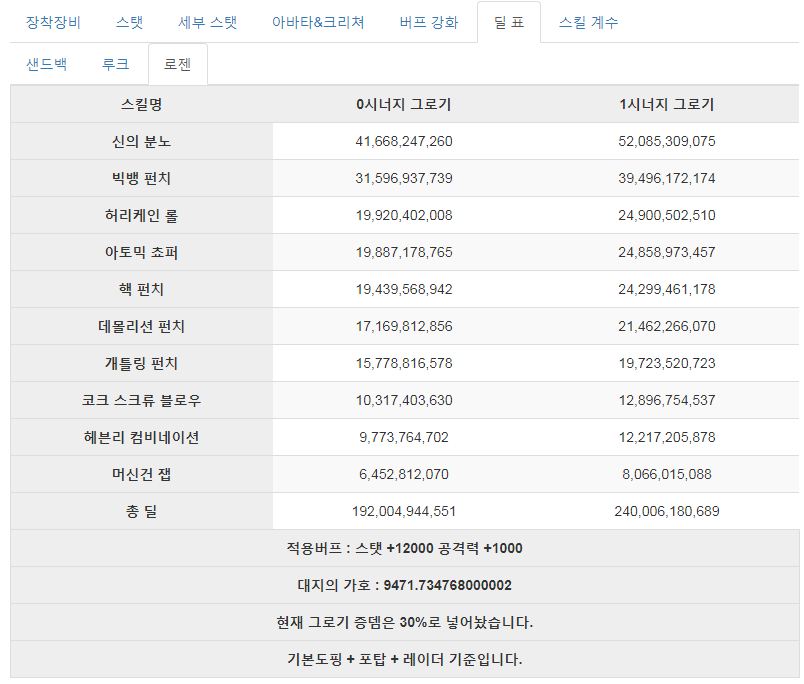Click the 0시너지 그로기 column header
Image resolution: width=804 pixels, height=684 pixels.
pos(404,104)
